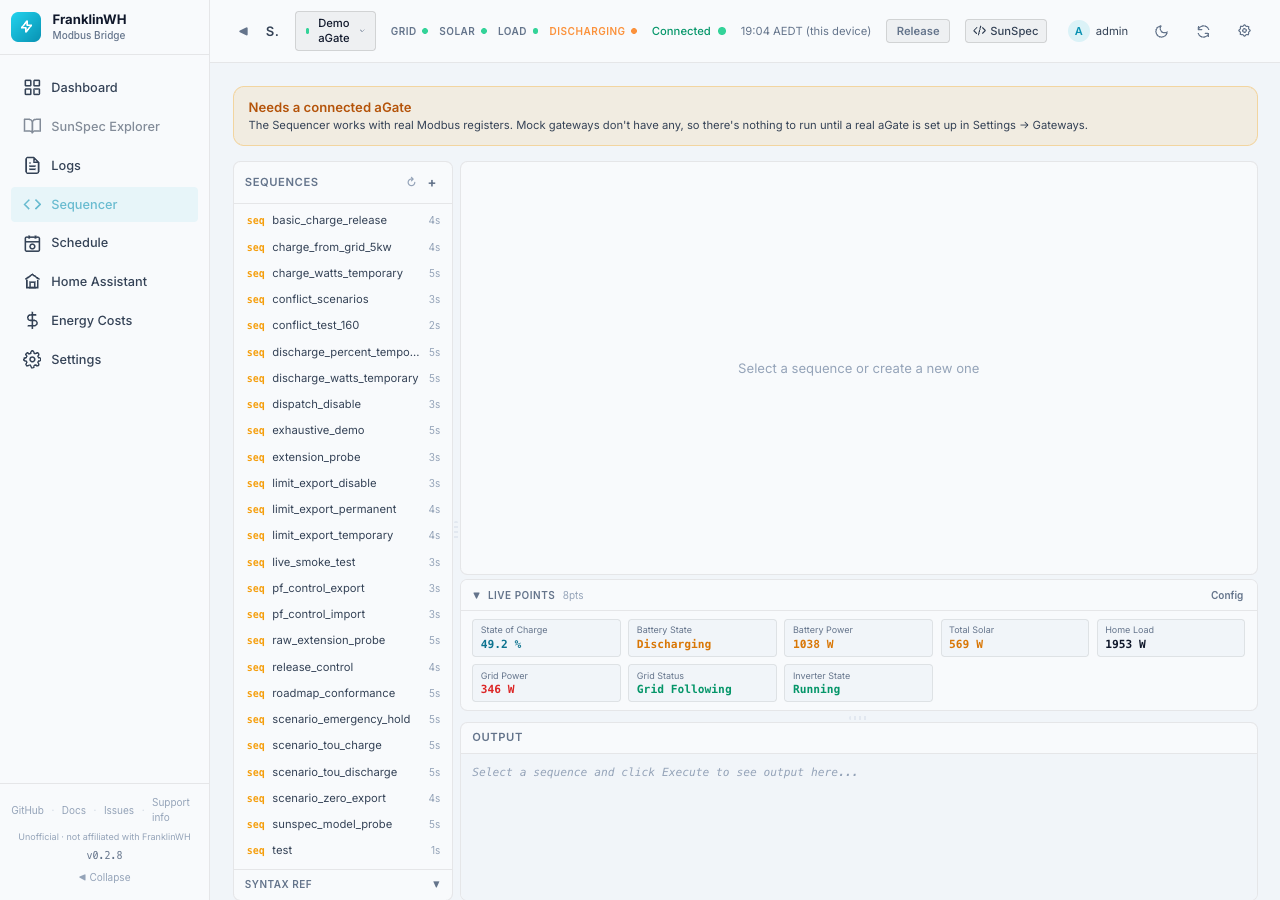
Task: Open top bar settings gear icon
Action: click(1245, 31)
